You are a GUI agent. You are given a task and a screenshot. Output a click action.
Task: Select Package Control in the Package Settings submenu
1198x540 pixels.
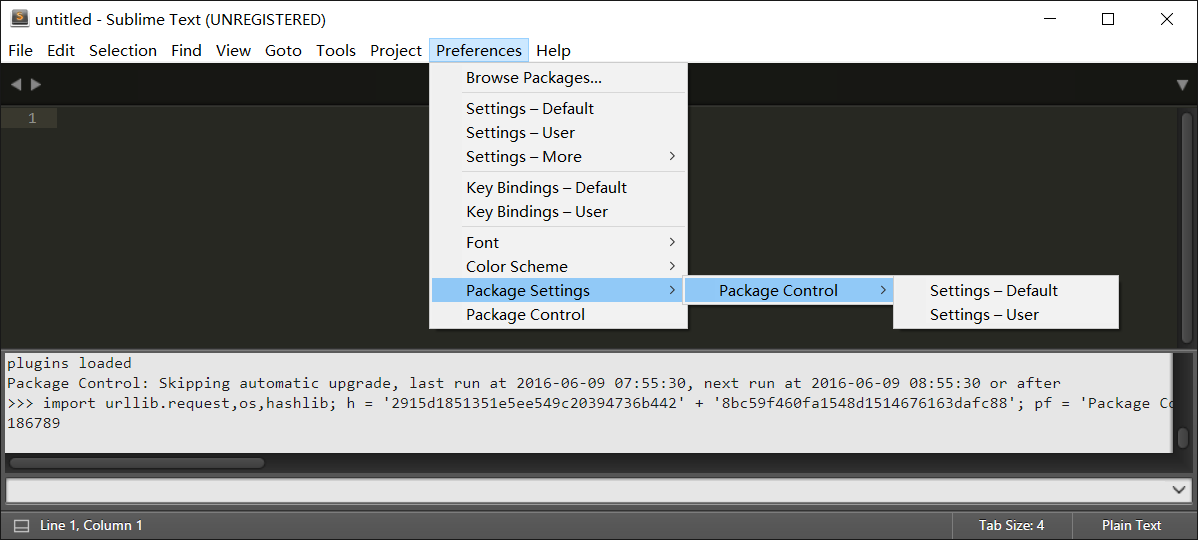(788, 290)
